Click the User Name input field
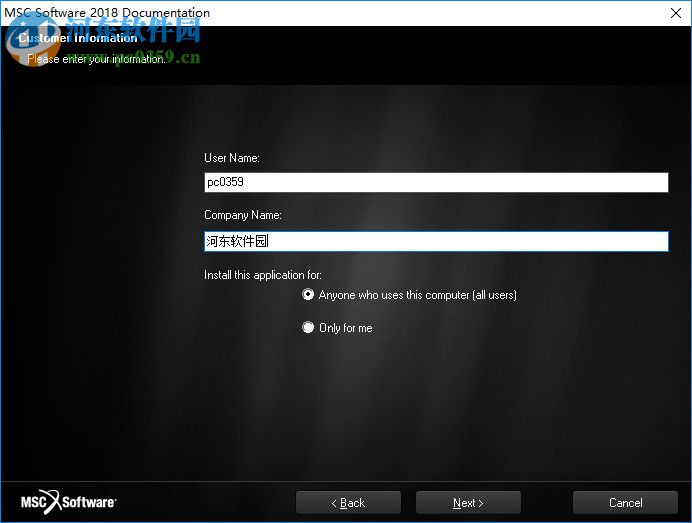Viewport: 692px width, 523px height. [x=436, y=182]
